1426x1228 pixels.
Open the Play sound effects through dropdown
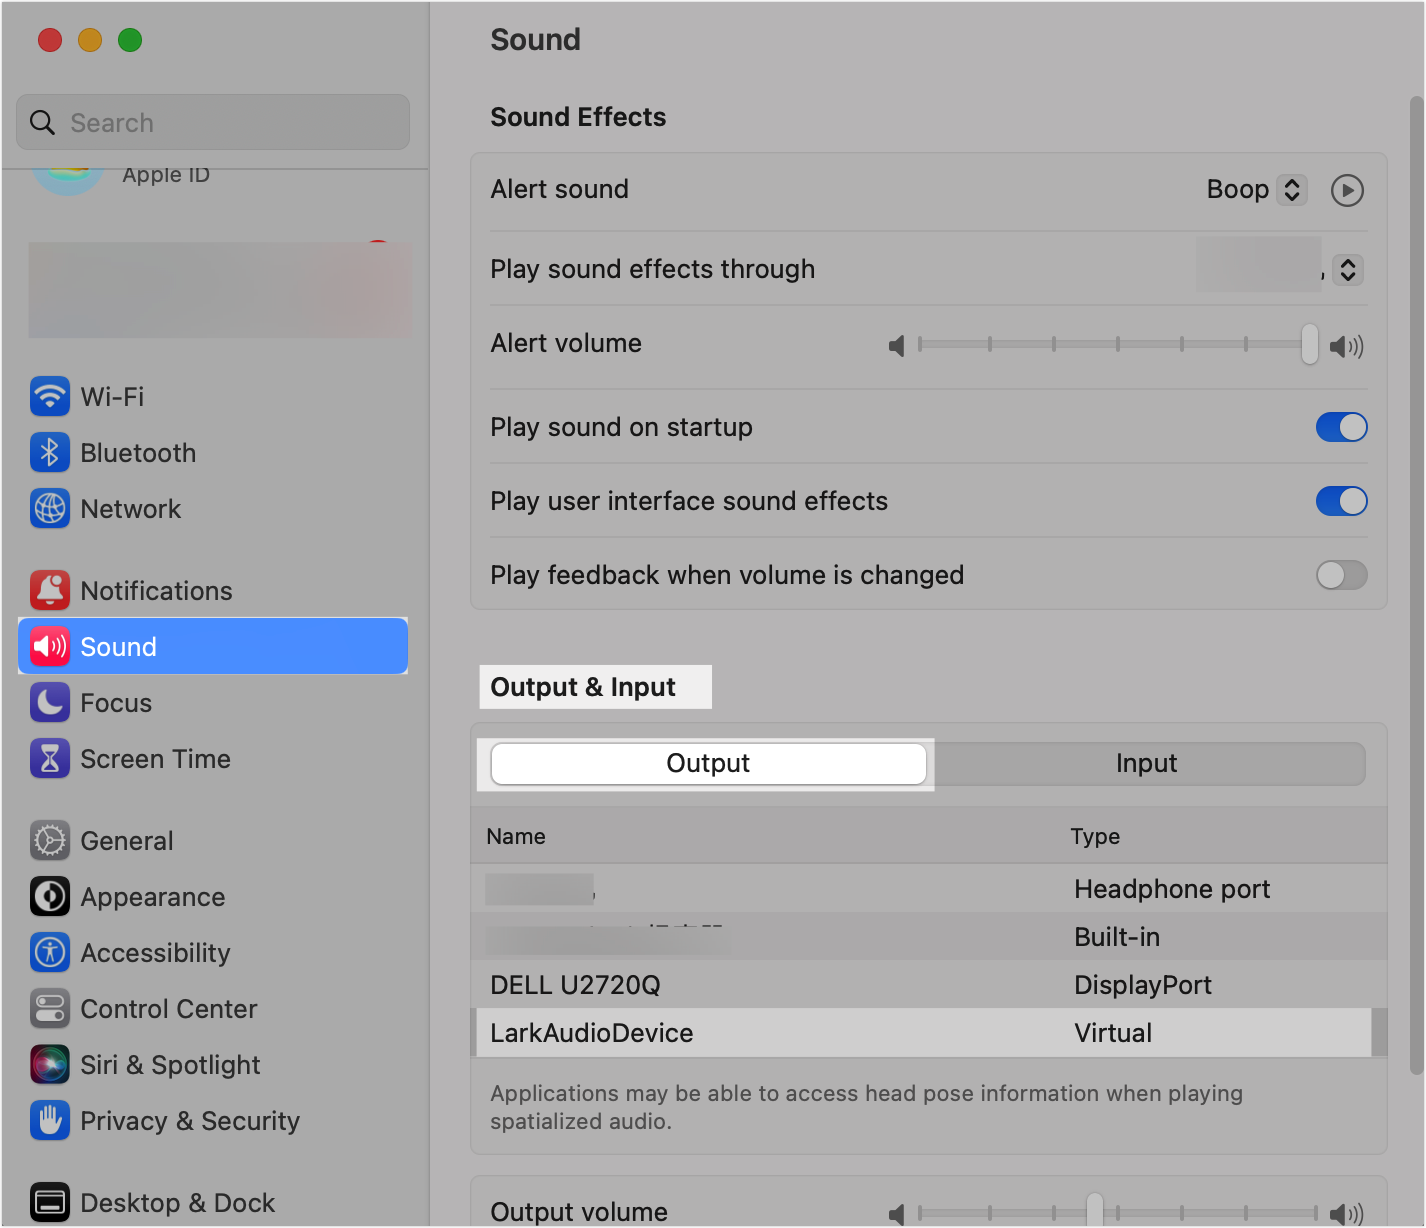point(1347,269)
